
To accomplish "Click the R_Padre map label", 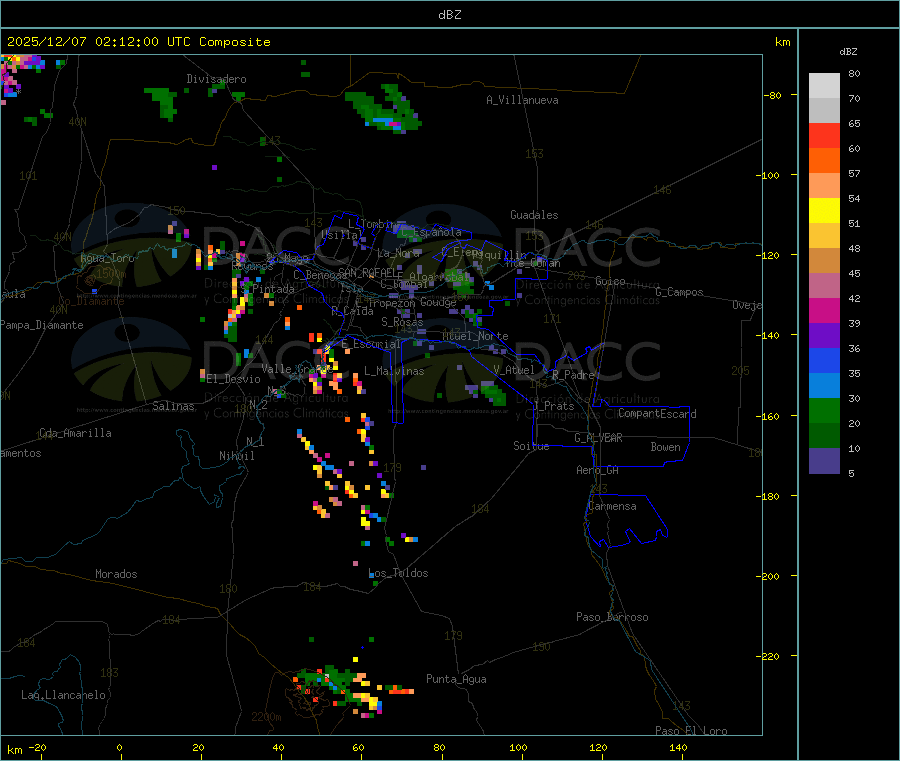I will pos(573,375).
